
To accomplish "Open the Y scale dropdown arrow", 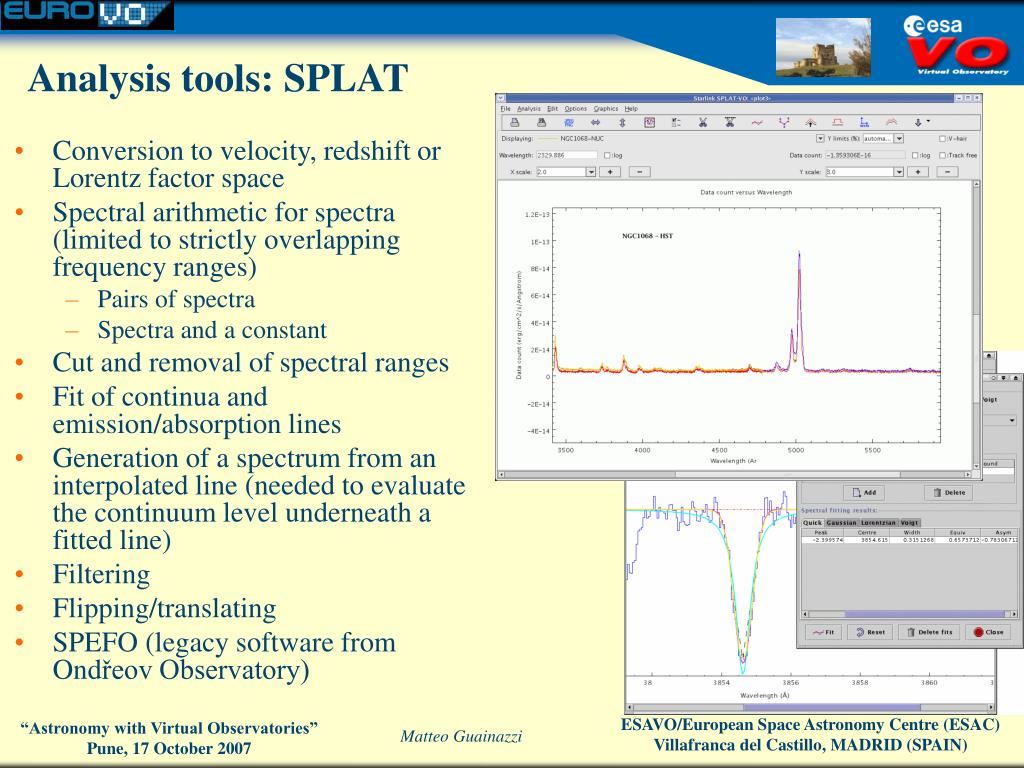I will coord(899,172).
